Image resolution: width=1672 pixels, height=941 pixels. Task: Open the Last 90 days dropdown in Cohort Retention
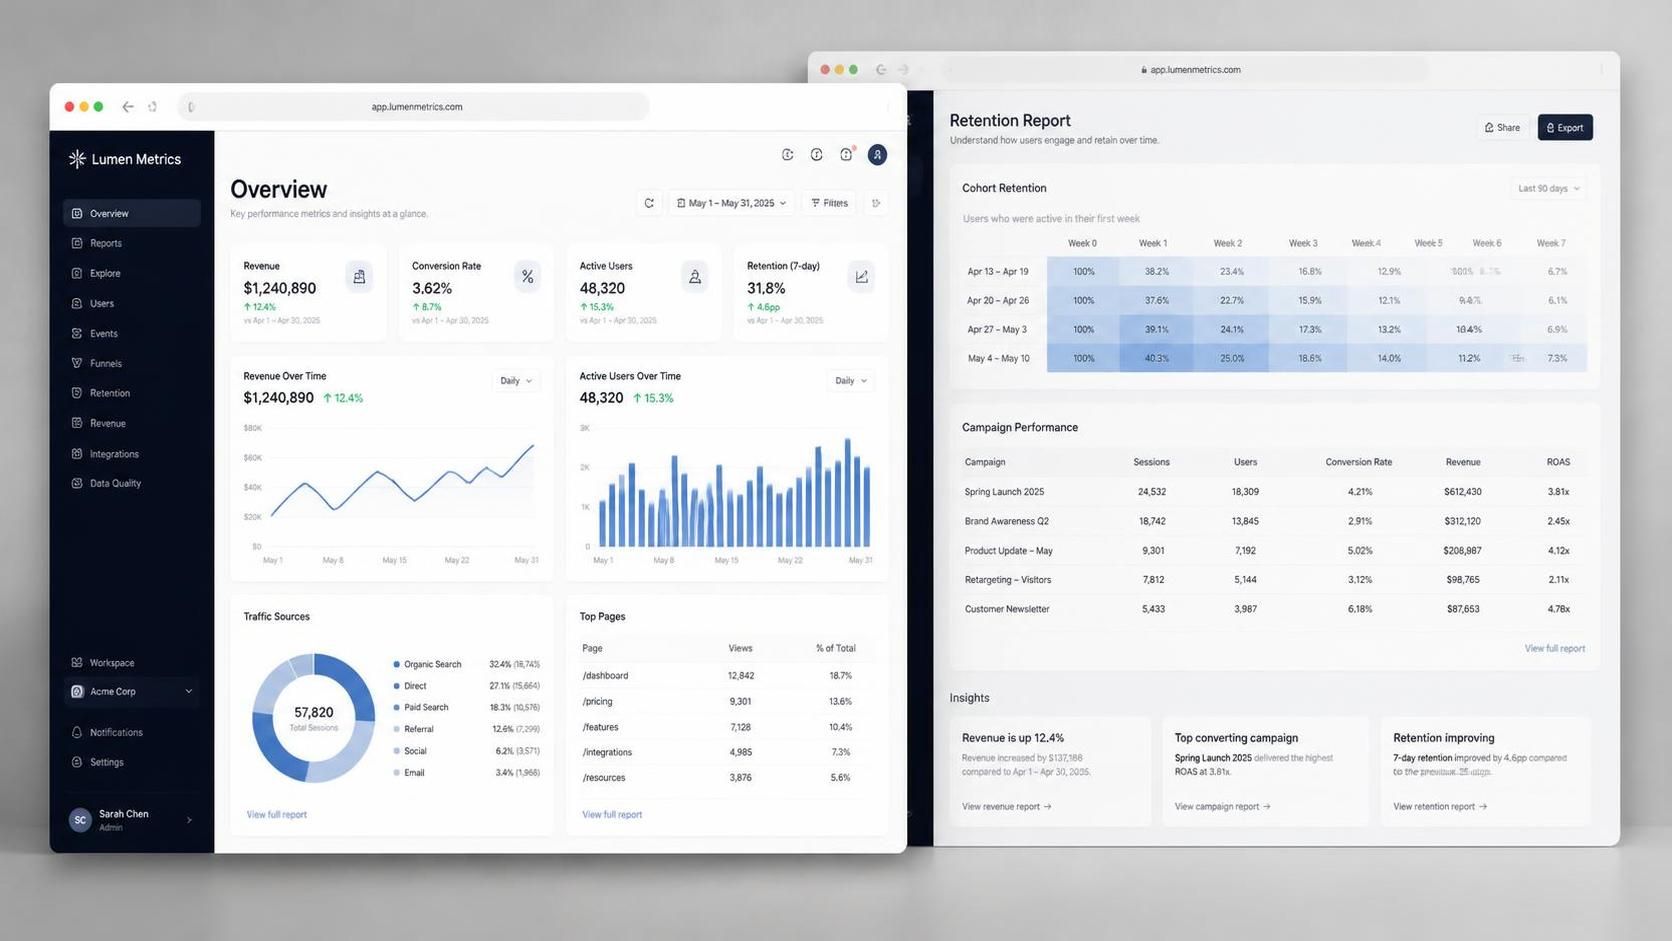[1548, 188]
